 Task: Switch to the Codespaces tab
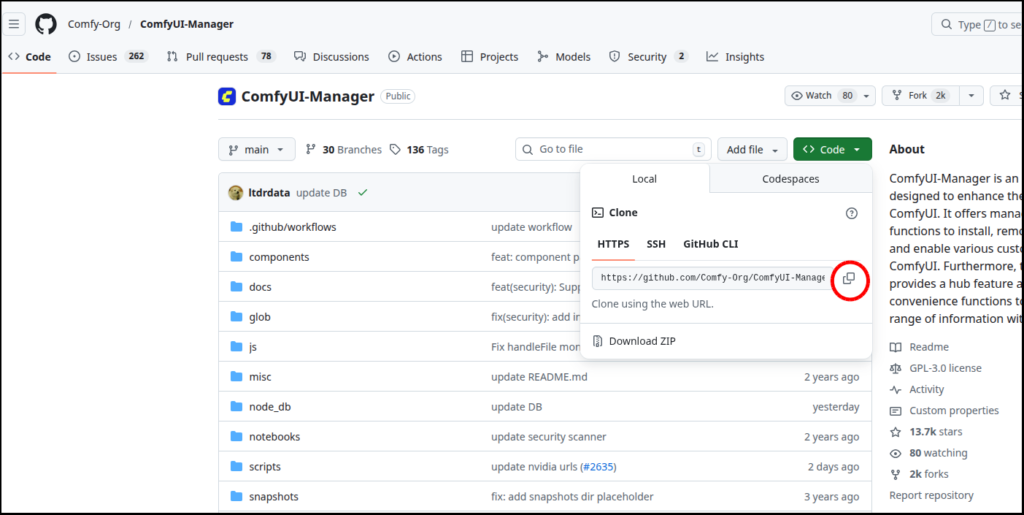(x=790, y=179)
